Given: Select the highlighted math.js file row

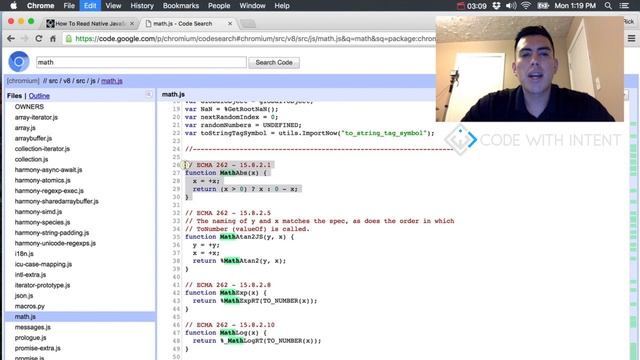Looking at the screenshot, I should 80,317.
